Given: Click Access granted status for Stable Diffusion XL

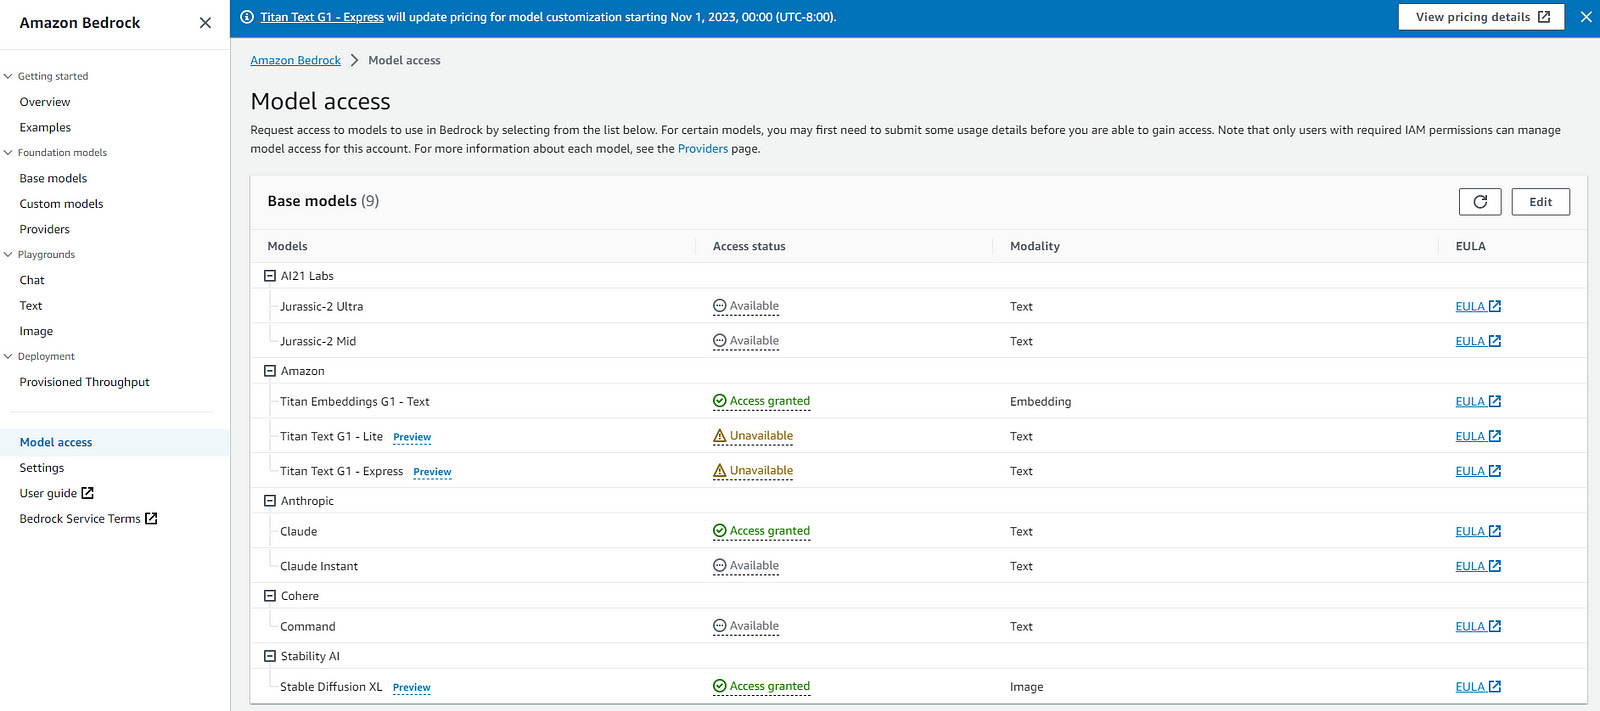Looking at the screenshot, I should pyautogui.click(x=761, y=687).
